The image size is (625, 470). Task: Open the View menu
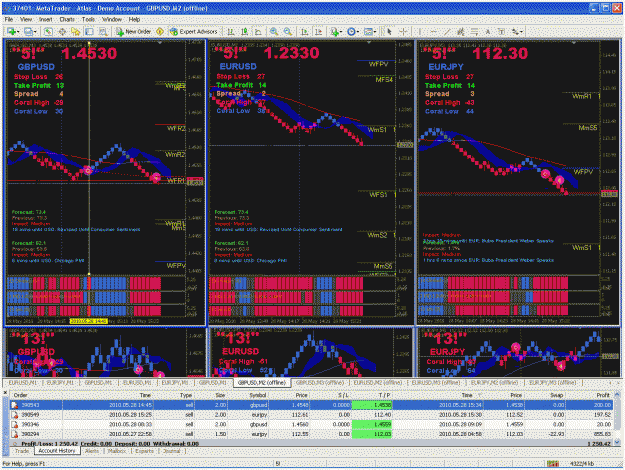coord(26,19)
